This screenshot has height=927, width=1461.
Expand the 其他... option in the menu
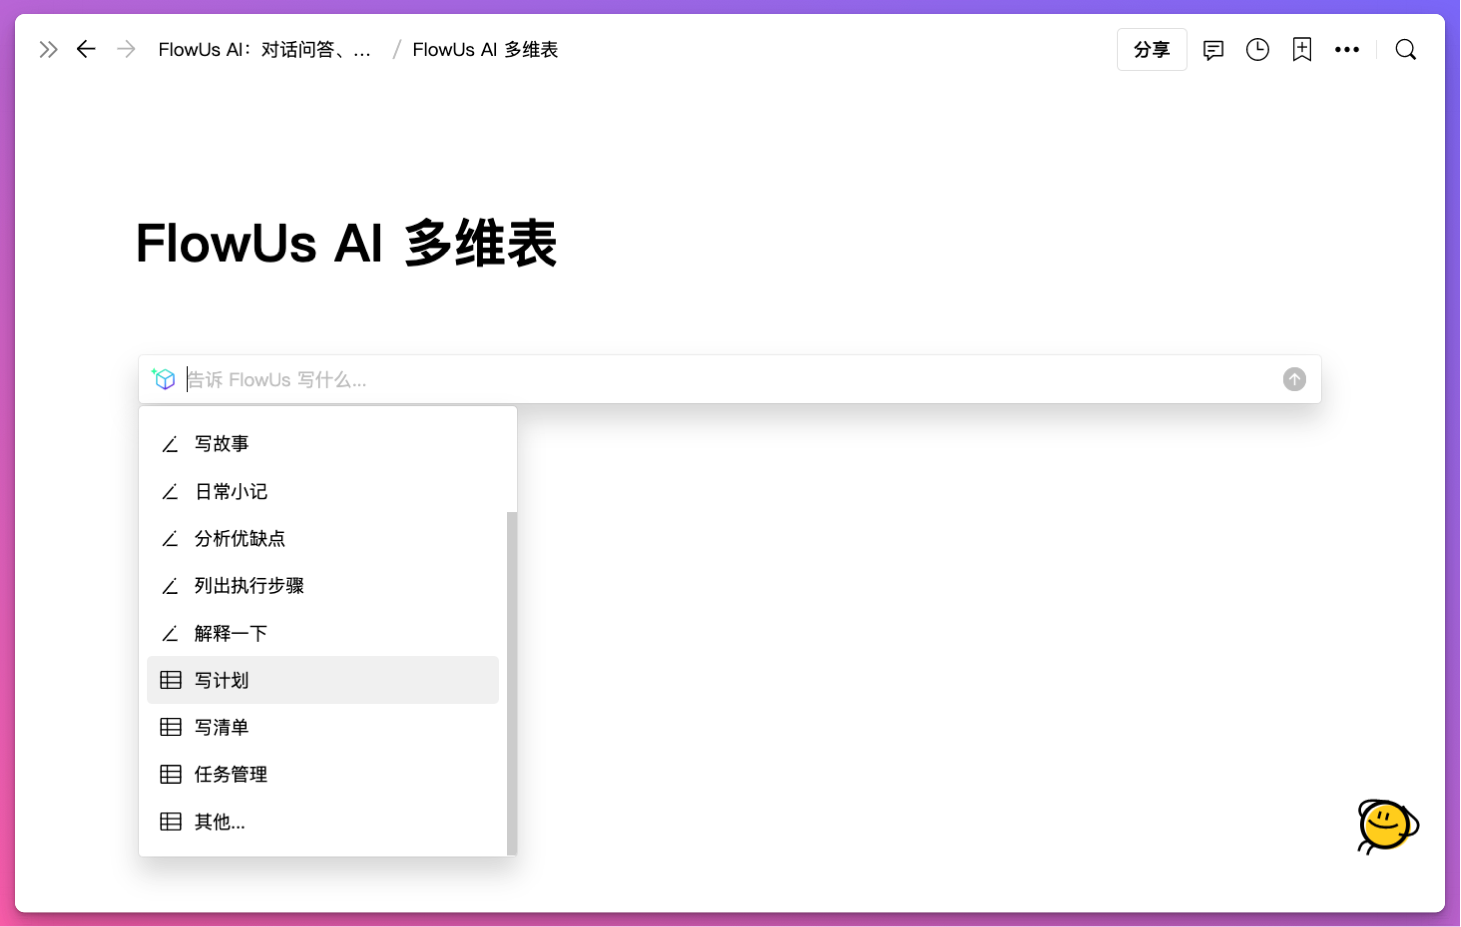[x=218, y=821]
